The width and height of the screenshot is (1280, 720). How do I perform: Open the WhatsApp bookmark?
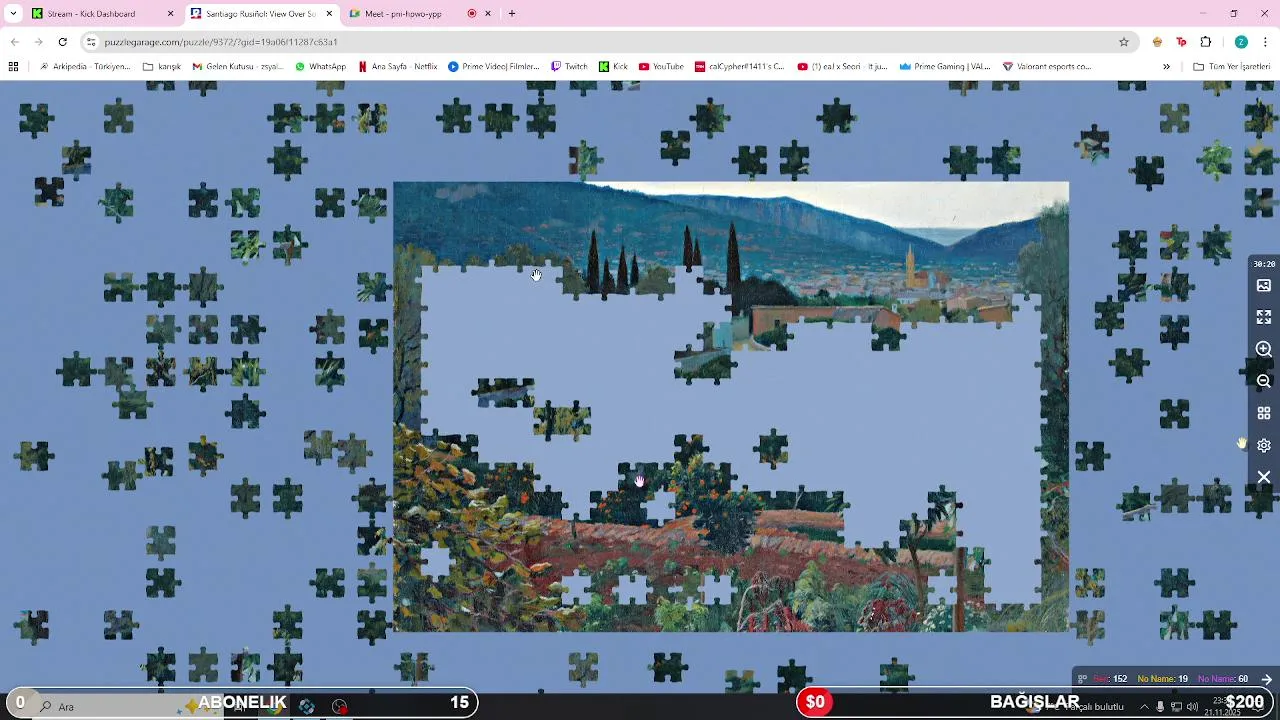coord(320,66)
